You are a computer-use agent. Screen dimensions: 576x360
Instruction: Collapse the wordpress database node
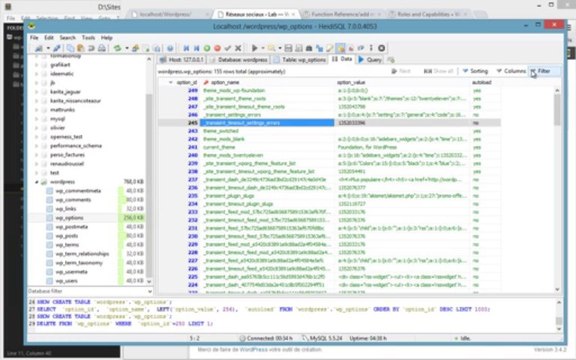[x=37, y=182]
